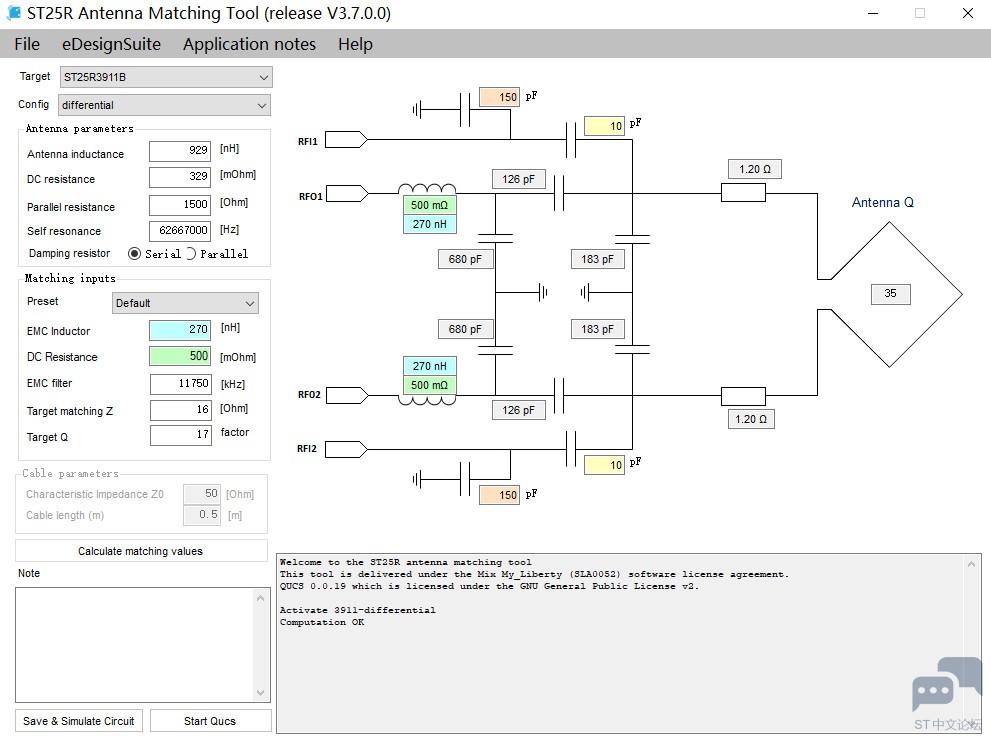The width and height of the screenshot is (991, 740).
Task: Click the lower 126 pF value box
Action: point(518,410)
